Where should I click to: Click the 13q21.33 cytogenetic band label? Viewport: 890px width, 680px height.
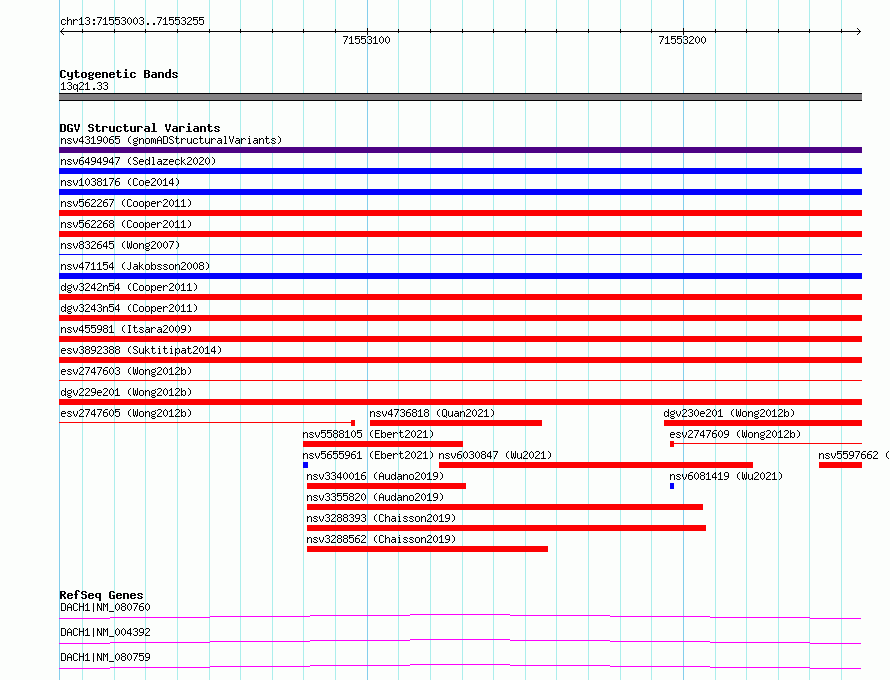click(84, 86)
